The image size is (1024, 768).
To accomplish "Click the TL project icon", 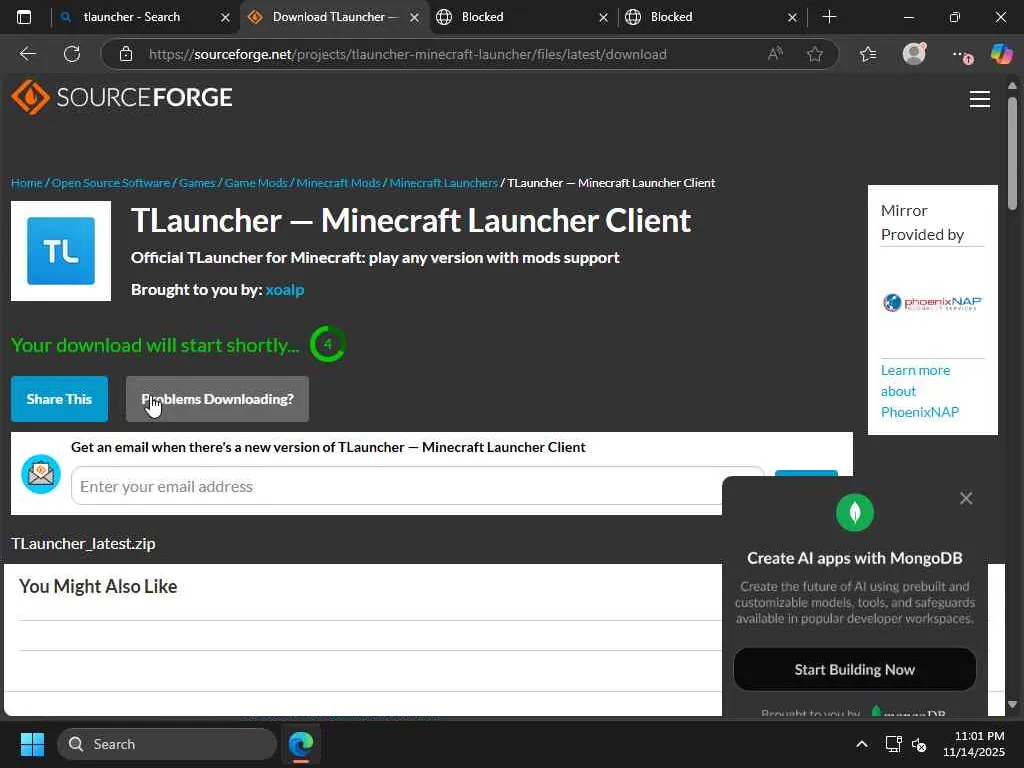I will tap(61, 251).
